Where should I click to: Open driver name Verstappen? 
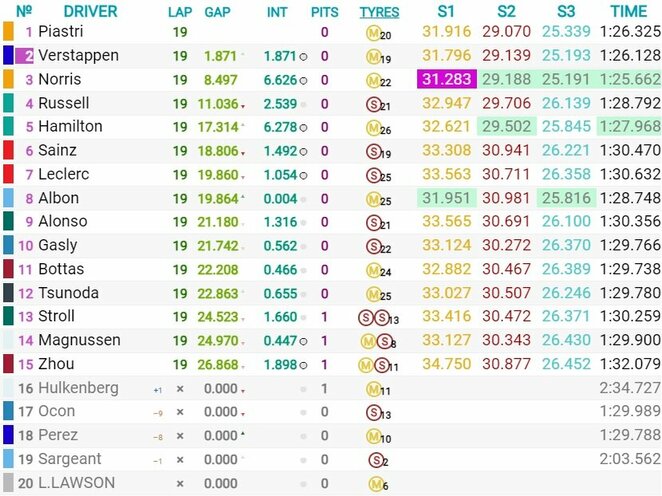(x=79, y=56)
